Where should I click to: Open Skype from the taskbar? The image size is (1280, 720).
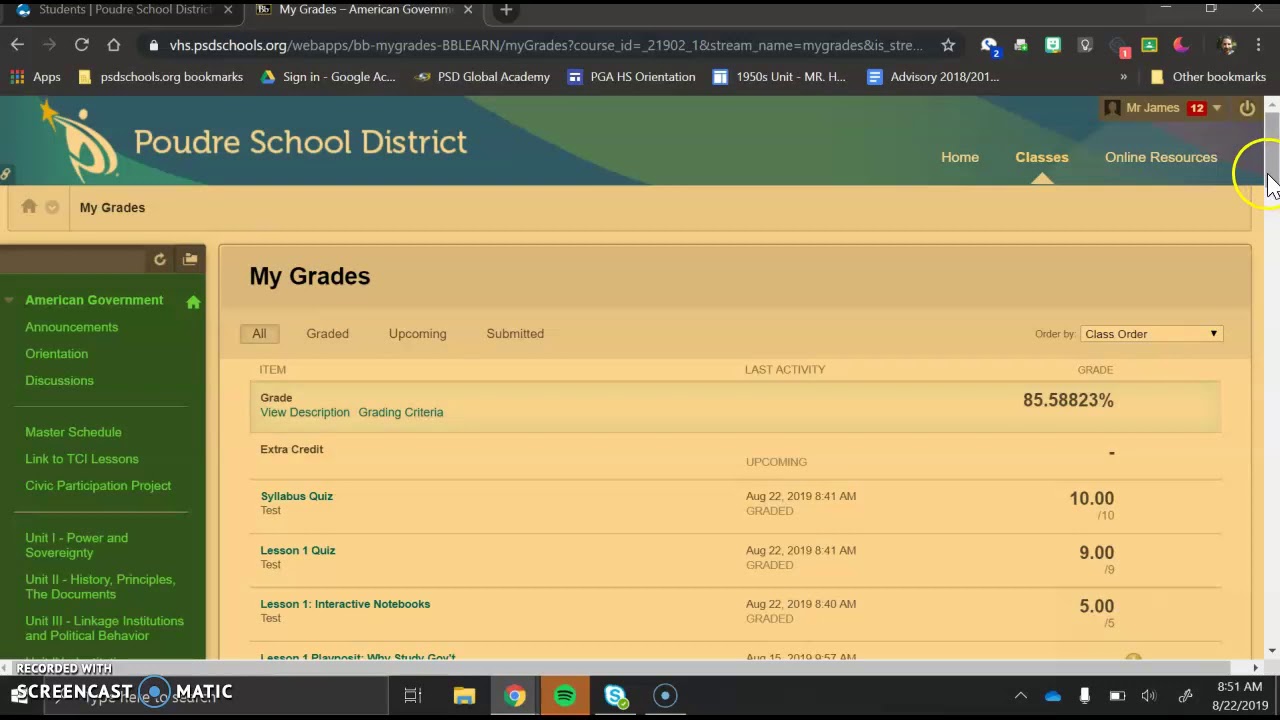(x=615, y=696)
